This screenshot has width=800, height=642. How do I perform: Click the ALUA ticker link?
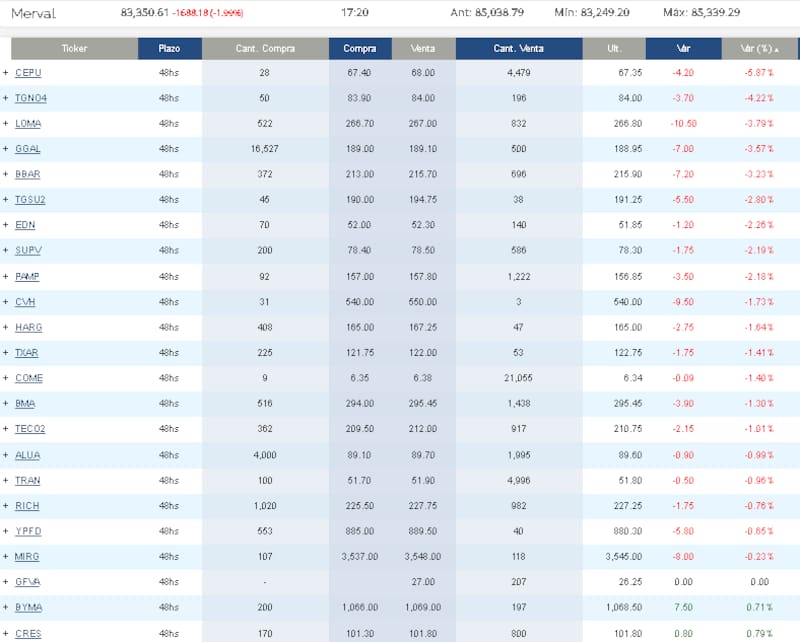click(x=28, y=455)
